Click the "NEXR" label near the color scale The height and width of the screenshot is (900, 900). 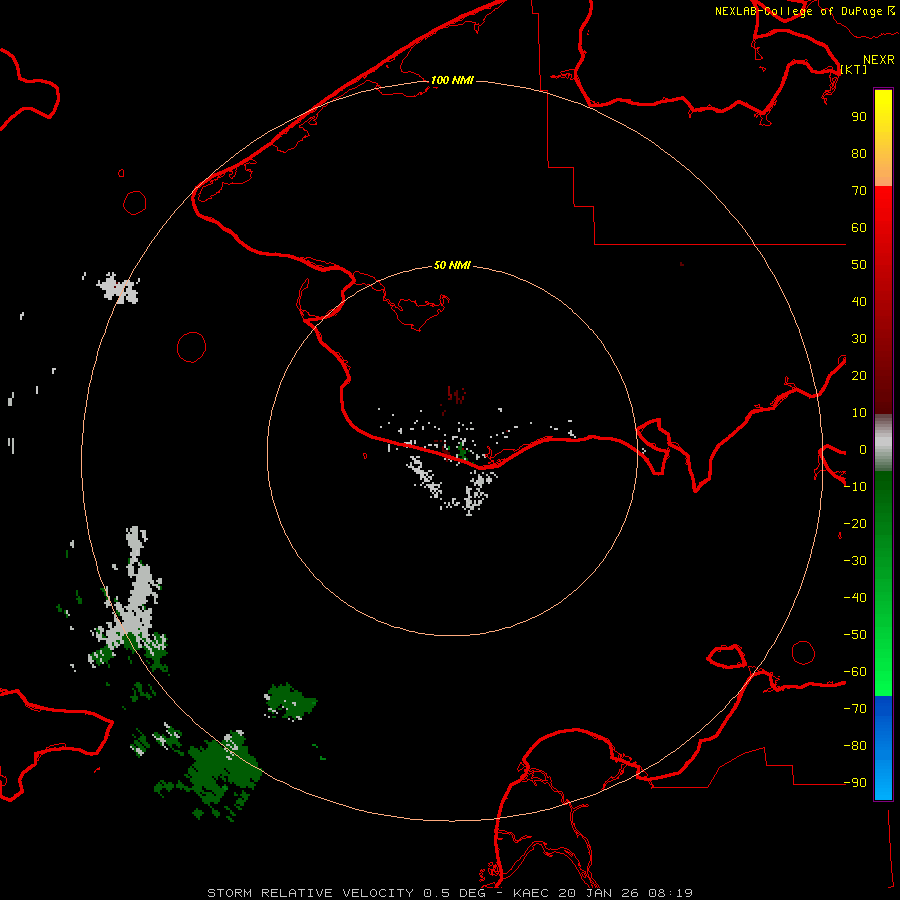879,60
